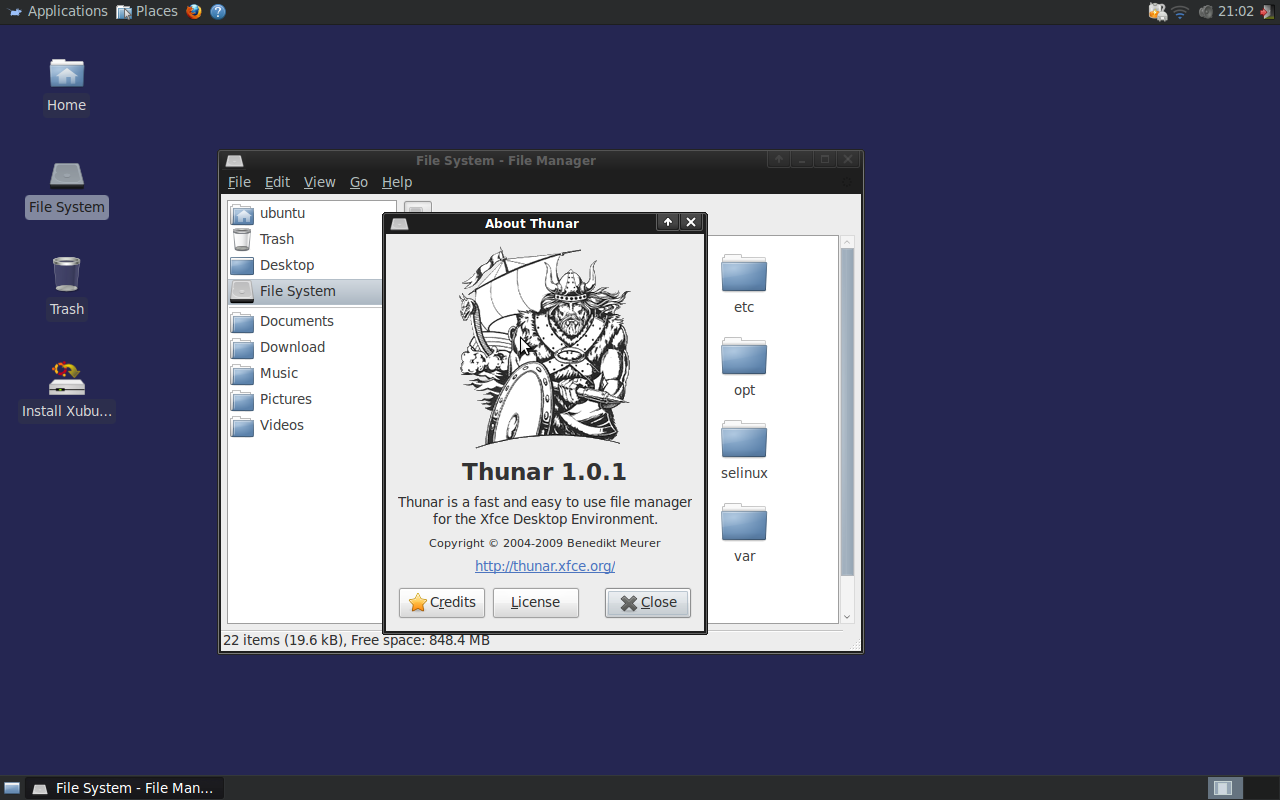Screen dimensions: 1280x800
Task: Open Pictures bookmark in sidebar
Action: tap(305, 399)
